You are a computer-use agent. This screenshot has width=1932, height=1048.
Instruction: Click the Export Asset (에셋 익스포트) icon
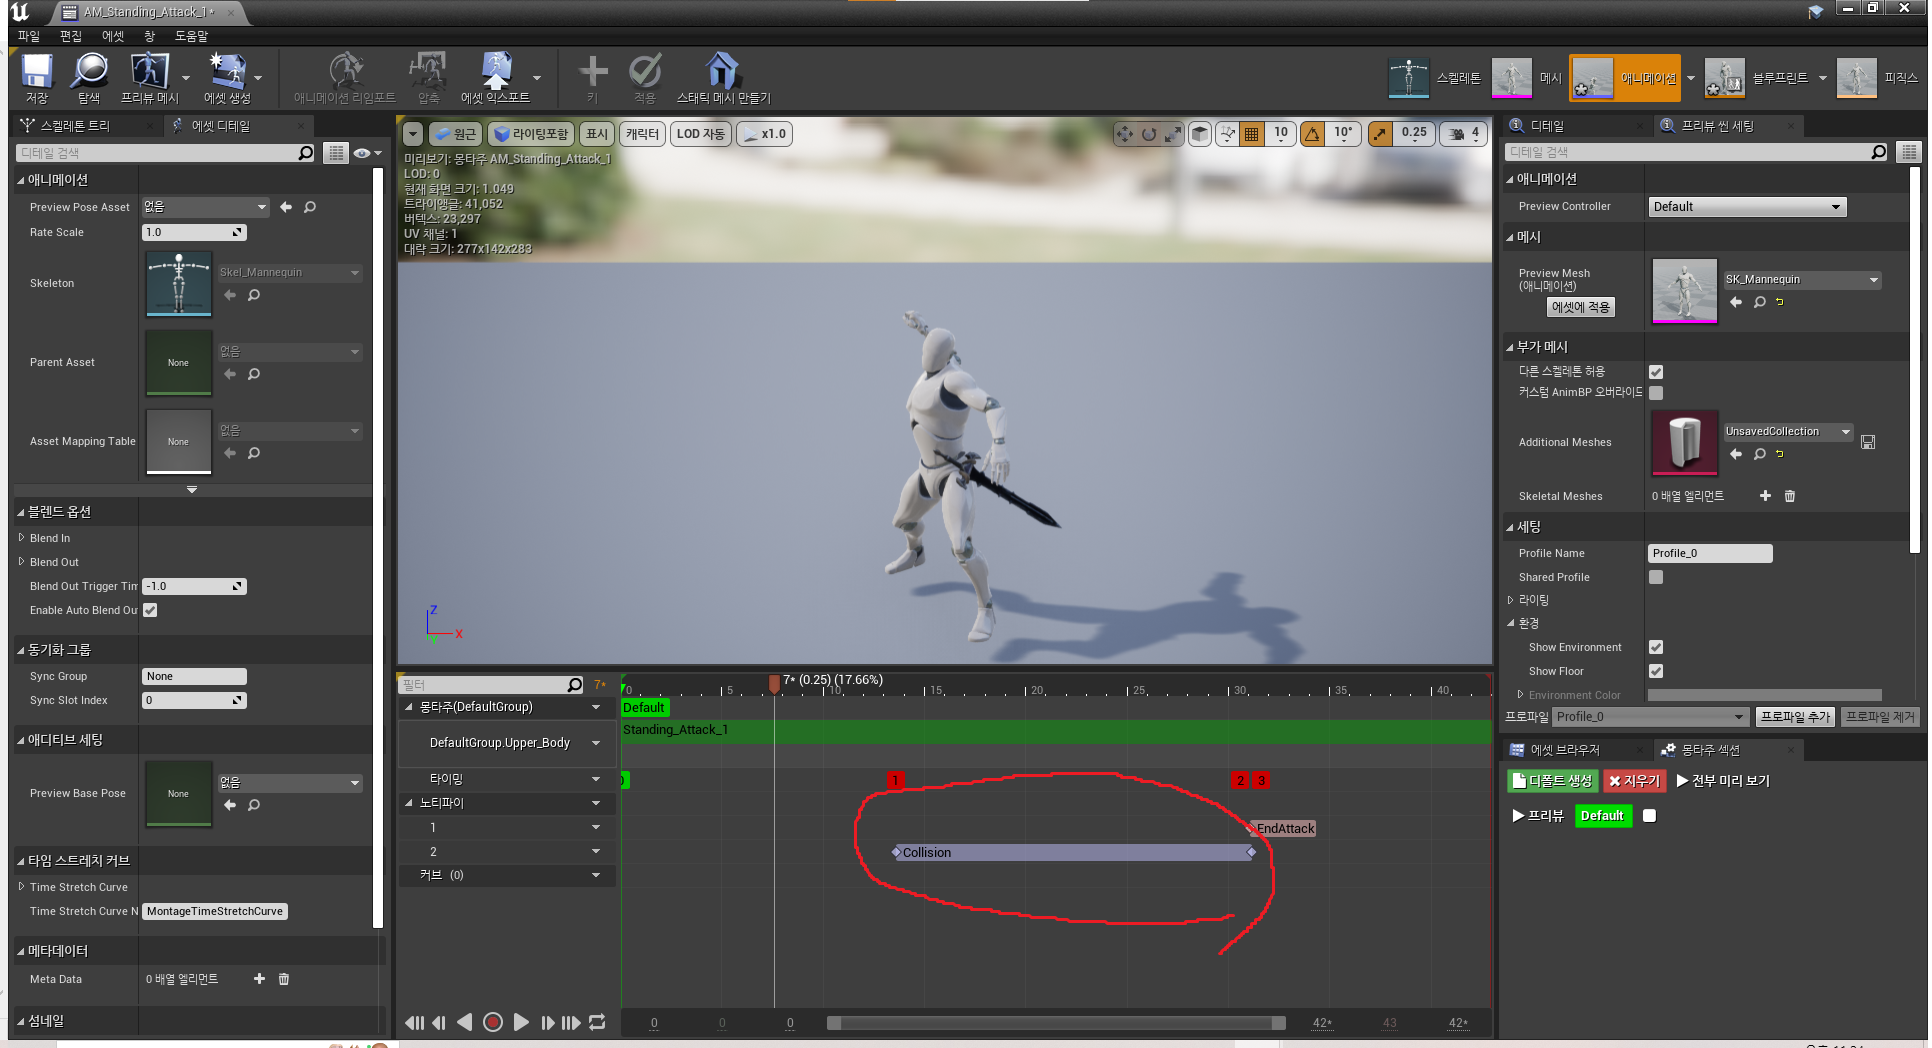[x=495, y=72]
